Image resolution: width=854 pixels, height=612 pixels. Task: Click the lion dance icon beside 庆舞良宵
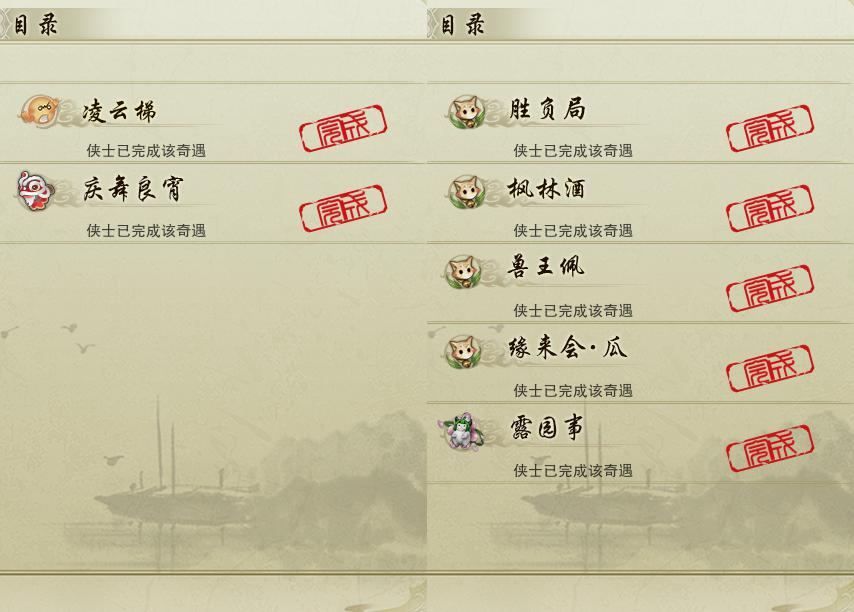point(35,191)
